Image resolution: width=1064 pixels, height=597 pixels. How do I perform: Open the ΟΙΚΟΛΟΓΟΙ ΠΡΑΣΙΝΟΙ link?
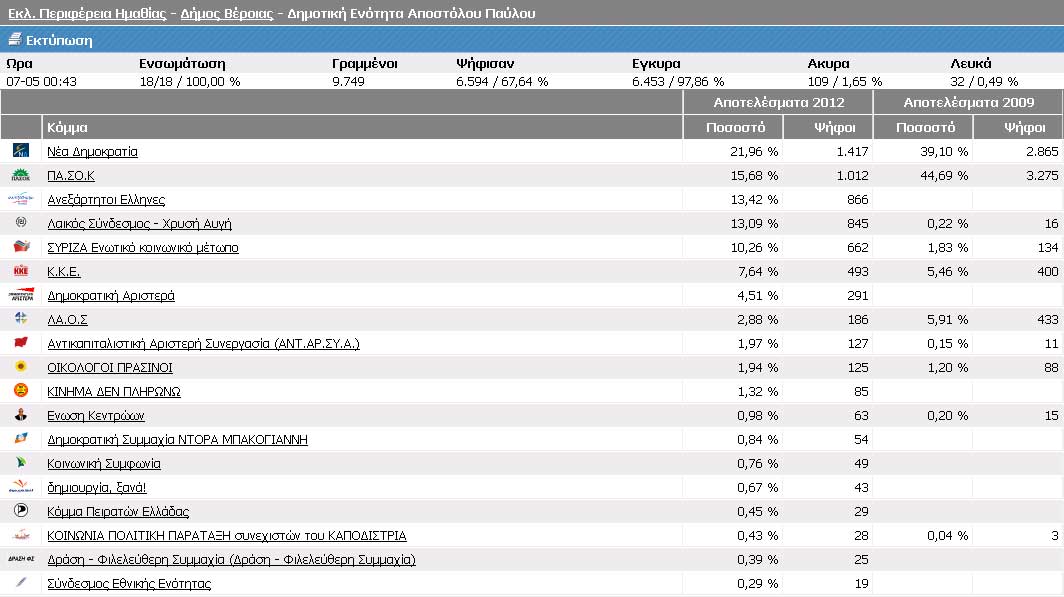[110, 367]
